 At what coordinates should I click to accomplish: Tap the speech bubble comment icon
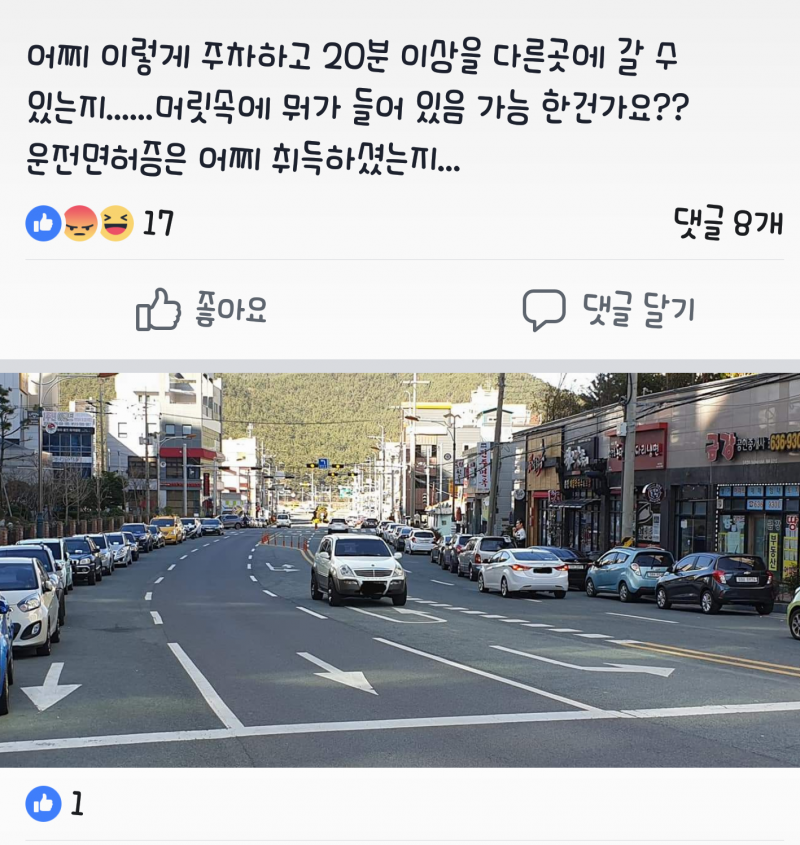pos(544,310)
